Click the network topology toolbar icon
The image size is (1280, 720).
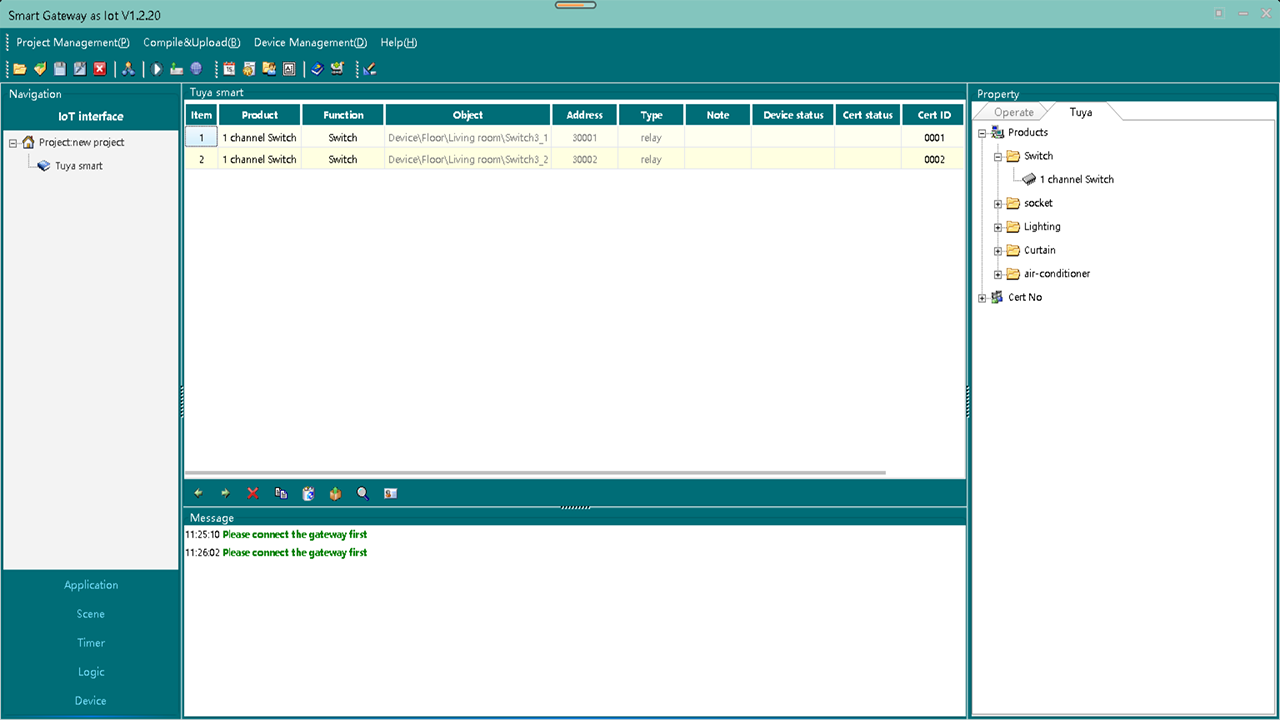[128, 69]
